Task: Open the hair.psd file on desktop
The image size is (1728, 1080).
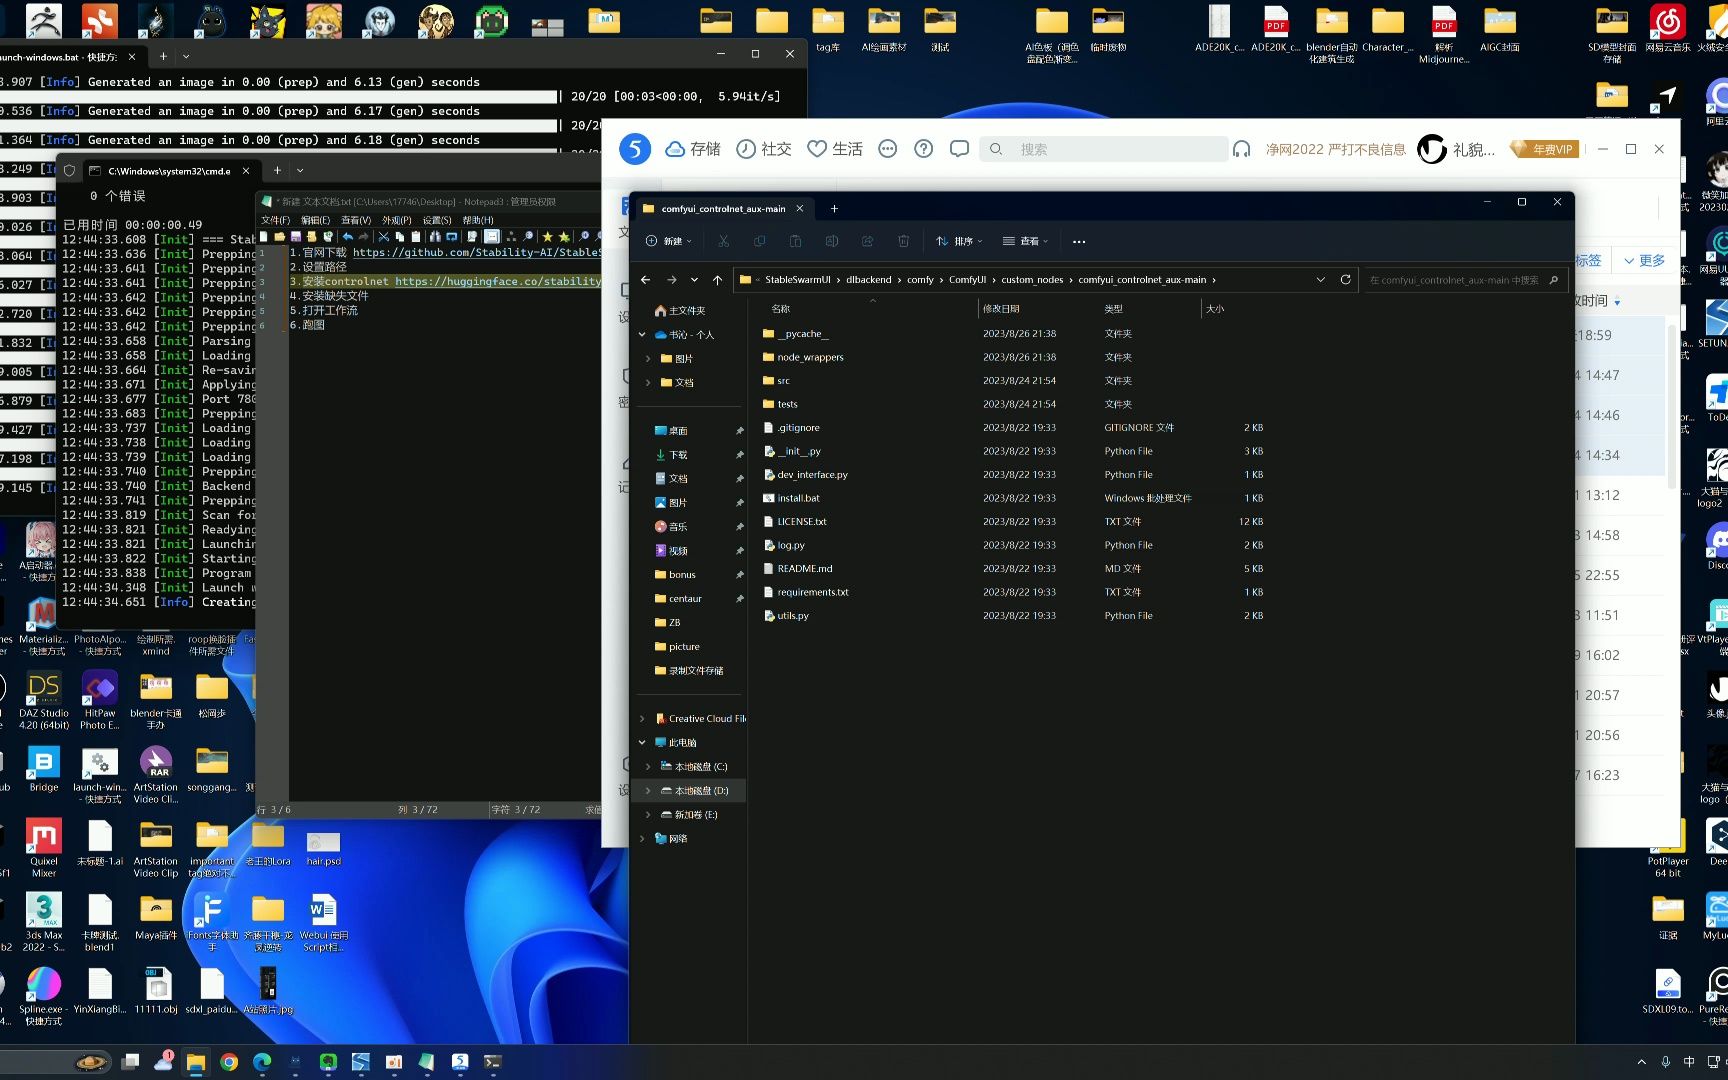Action: tap(323, 848)
